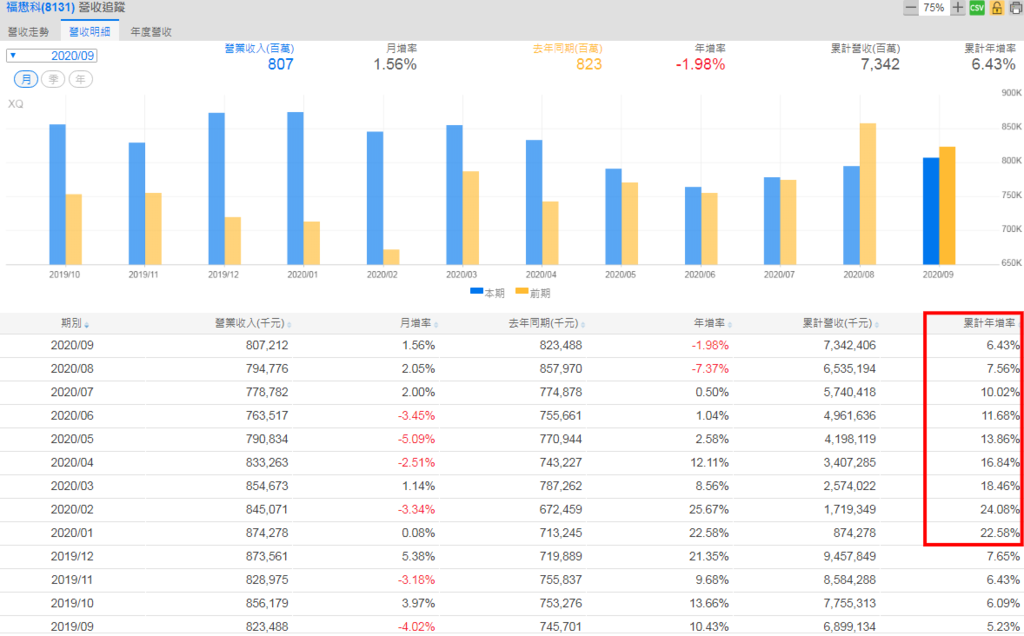Click revenue cell 807,212
The height and width of the screenshot is (636, 1024).
[x=267, y=345]
